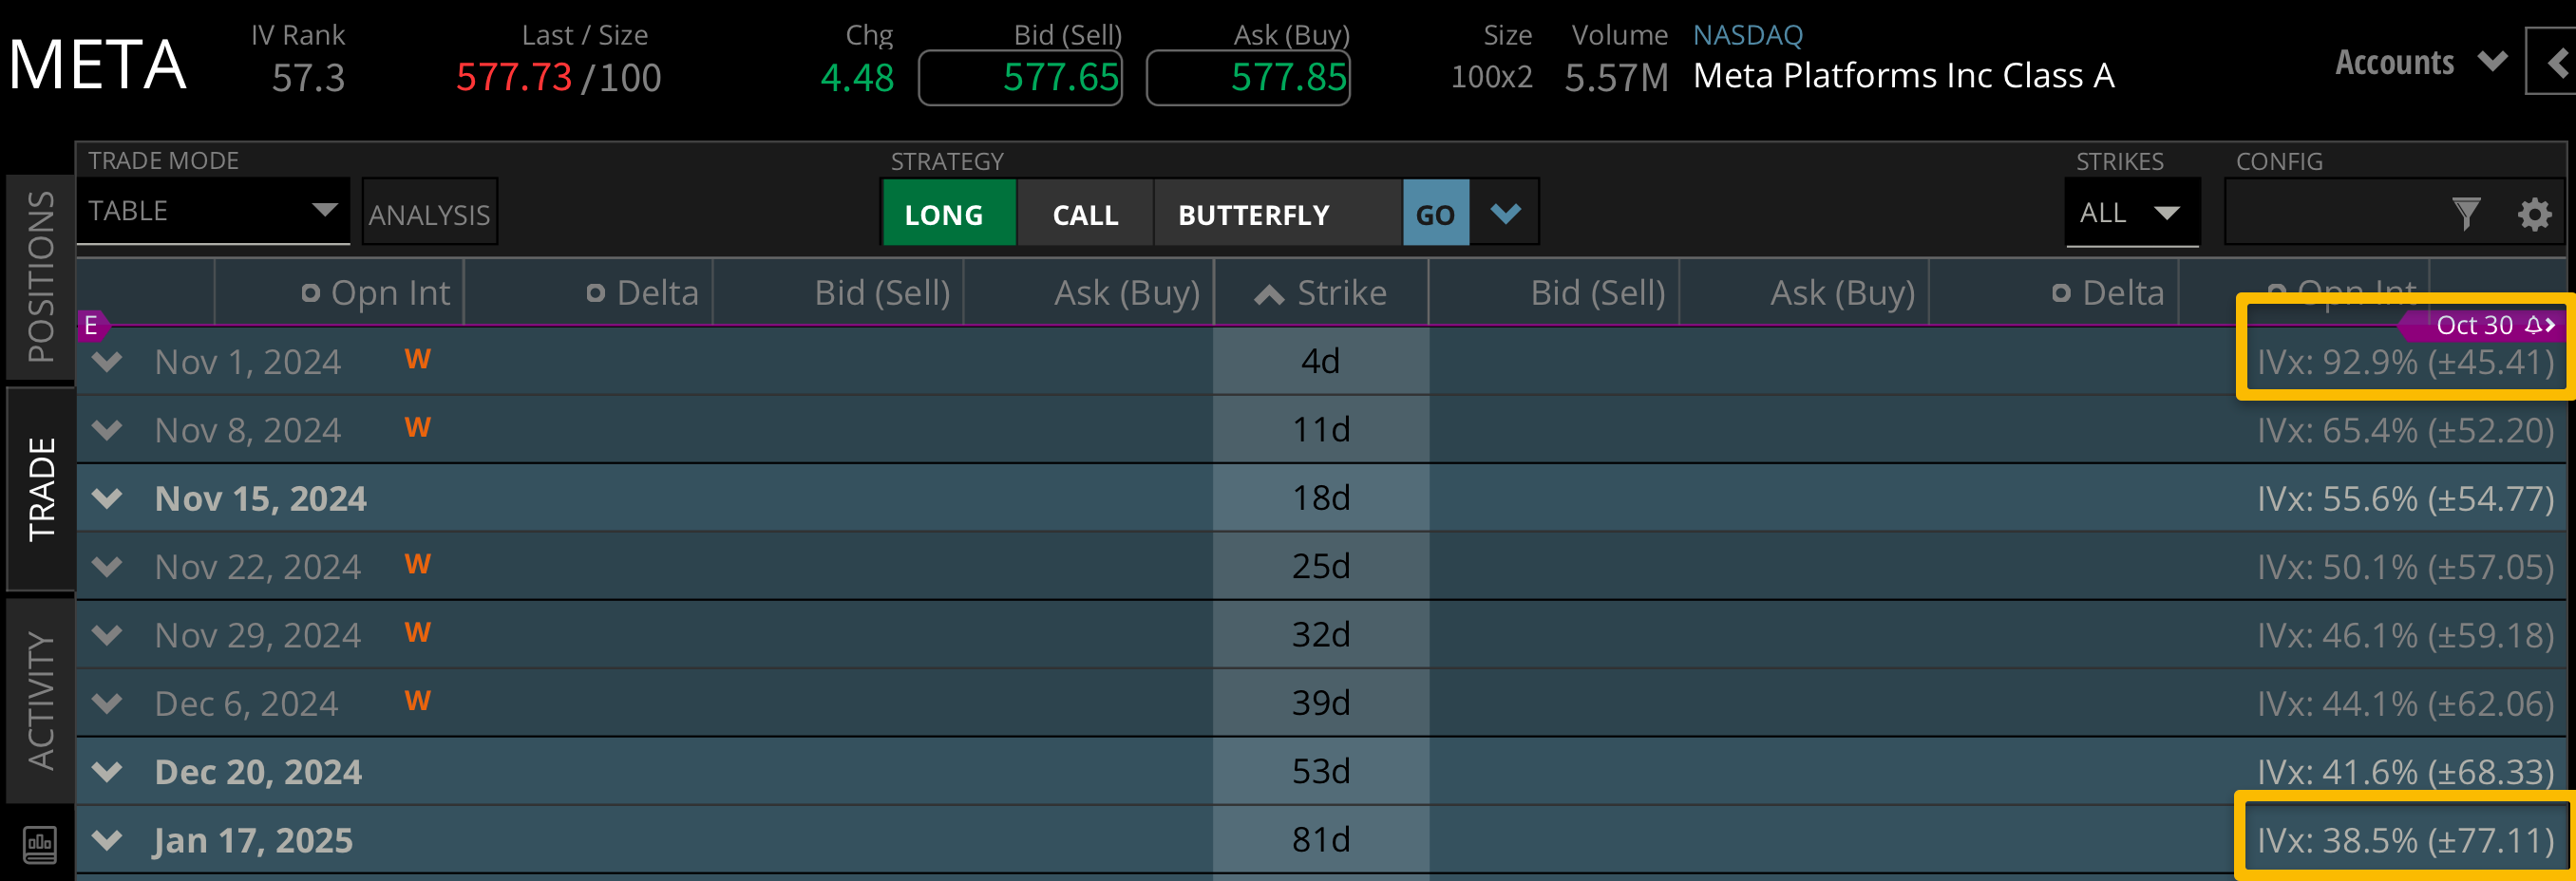The width and height of the screenshot is (2576, 881).
Task: Open the TRADE MODE Table dropdown
Action: click(213, 211)
